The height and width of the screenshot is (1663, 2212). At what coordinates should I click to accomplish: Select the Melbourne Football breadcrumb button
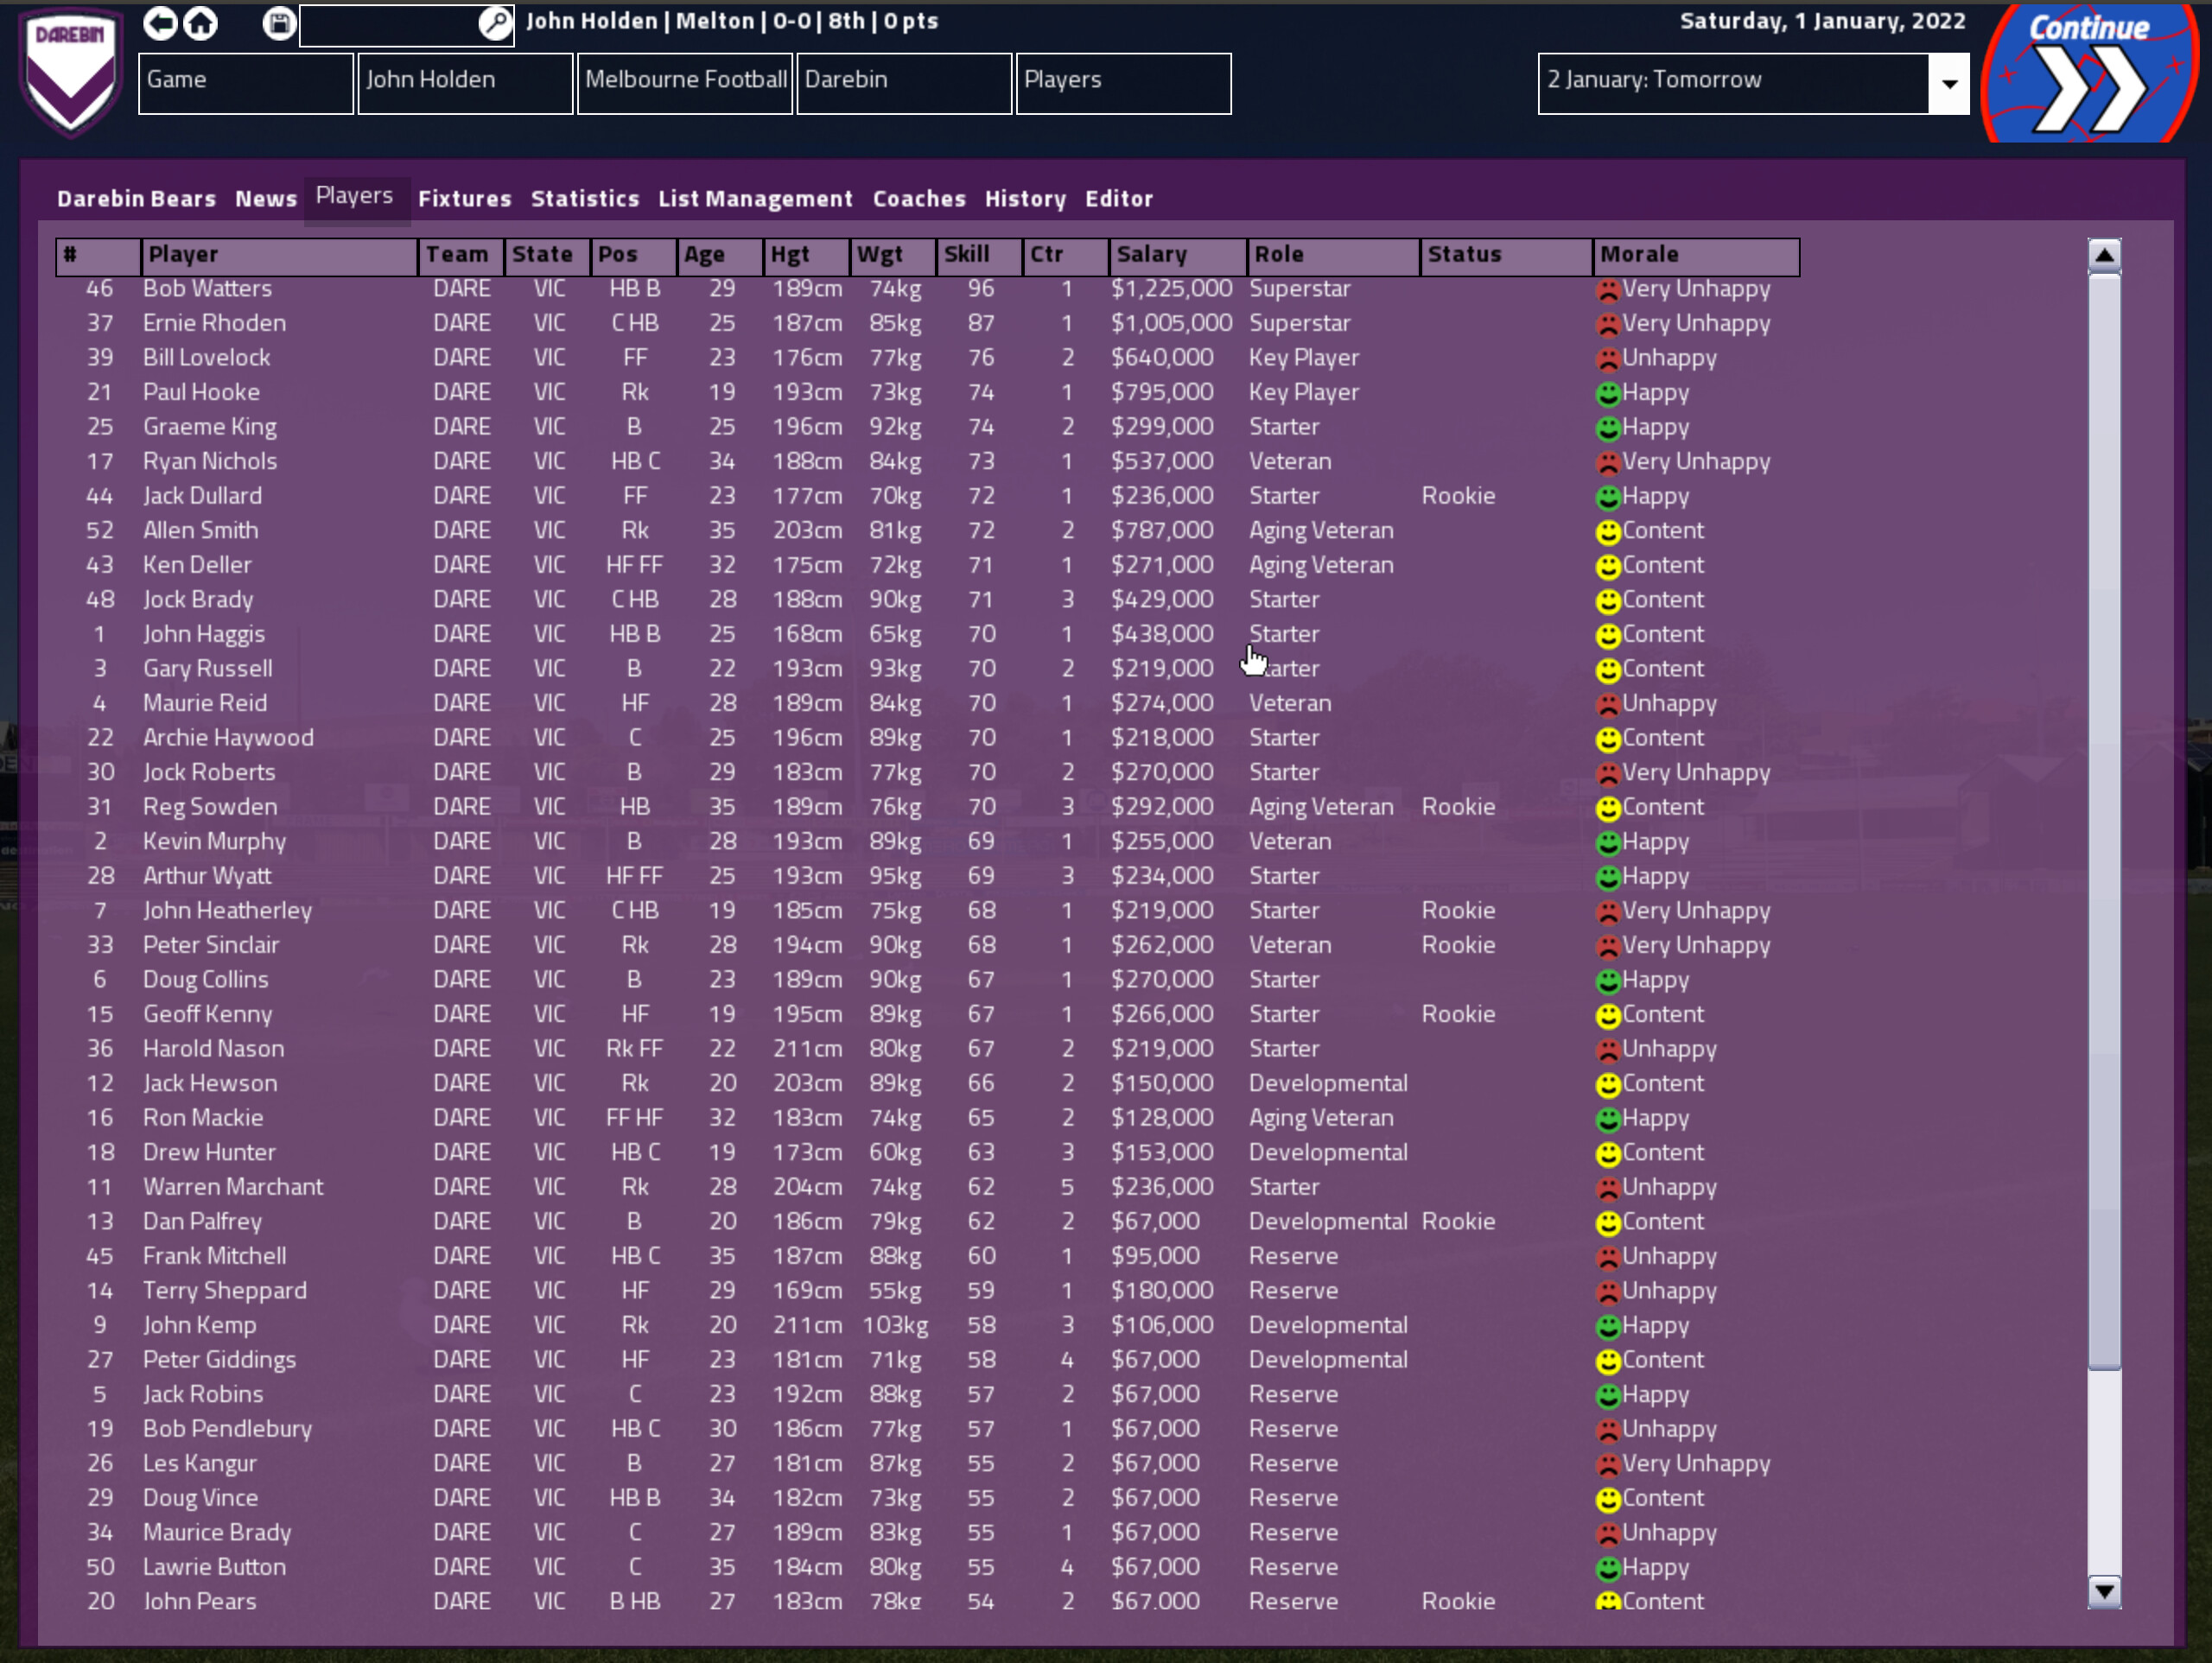684,83
